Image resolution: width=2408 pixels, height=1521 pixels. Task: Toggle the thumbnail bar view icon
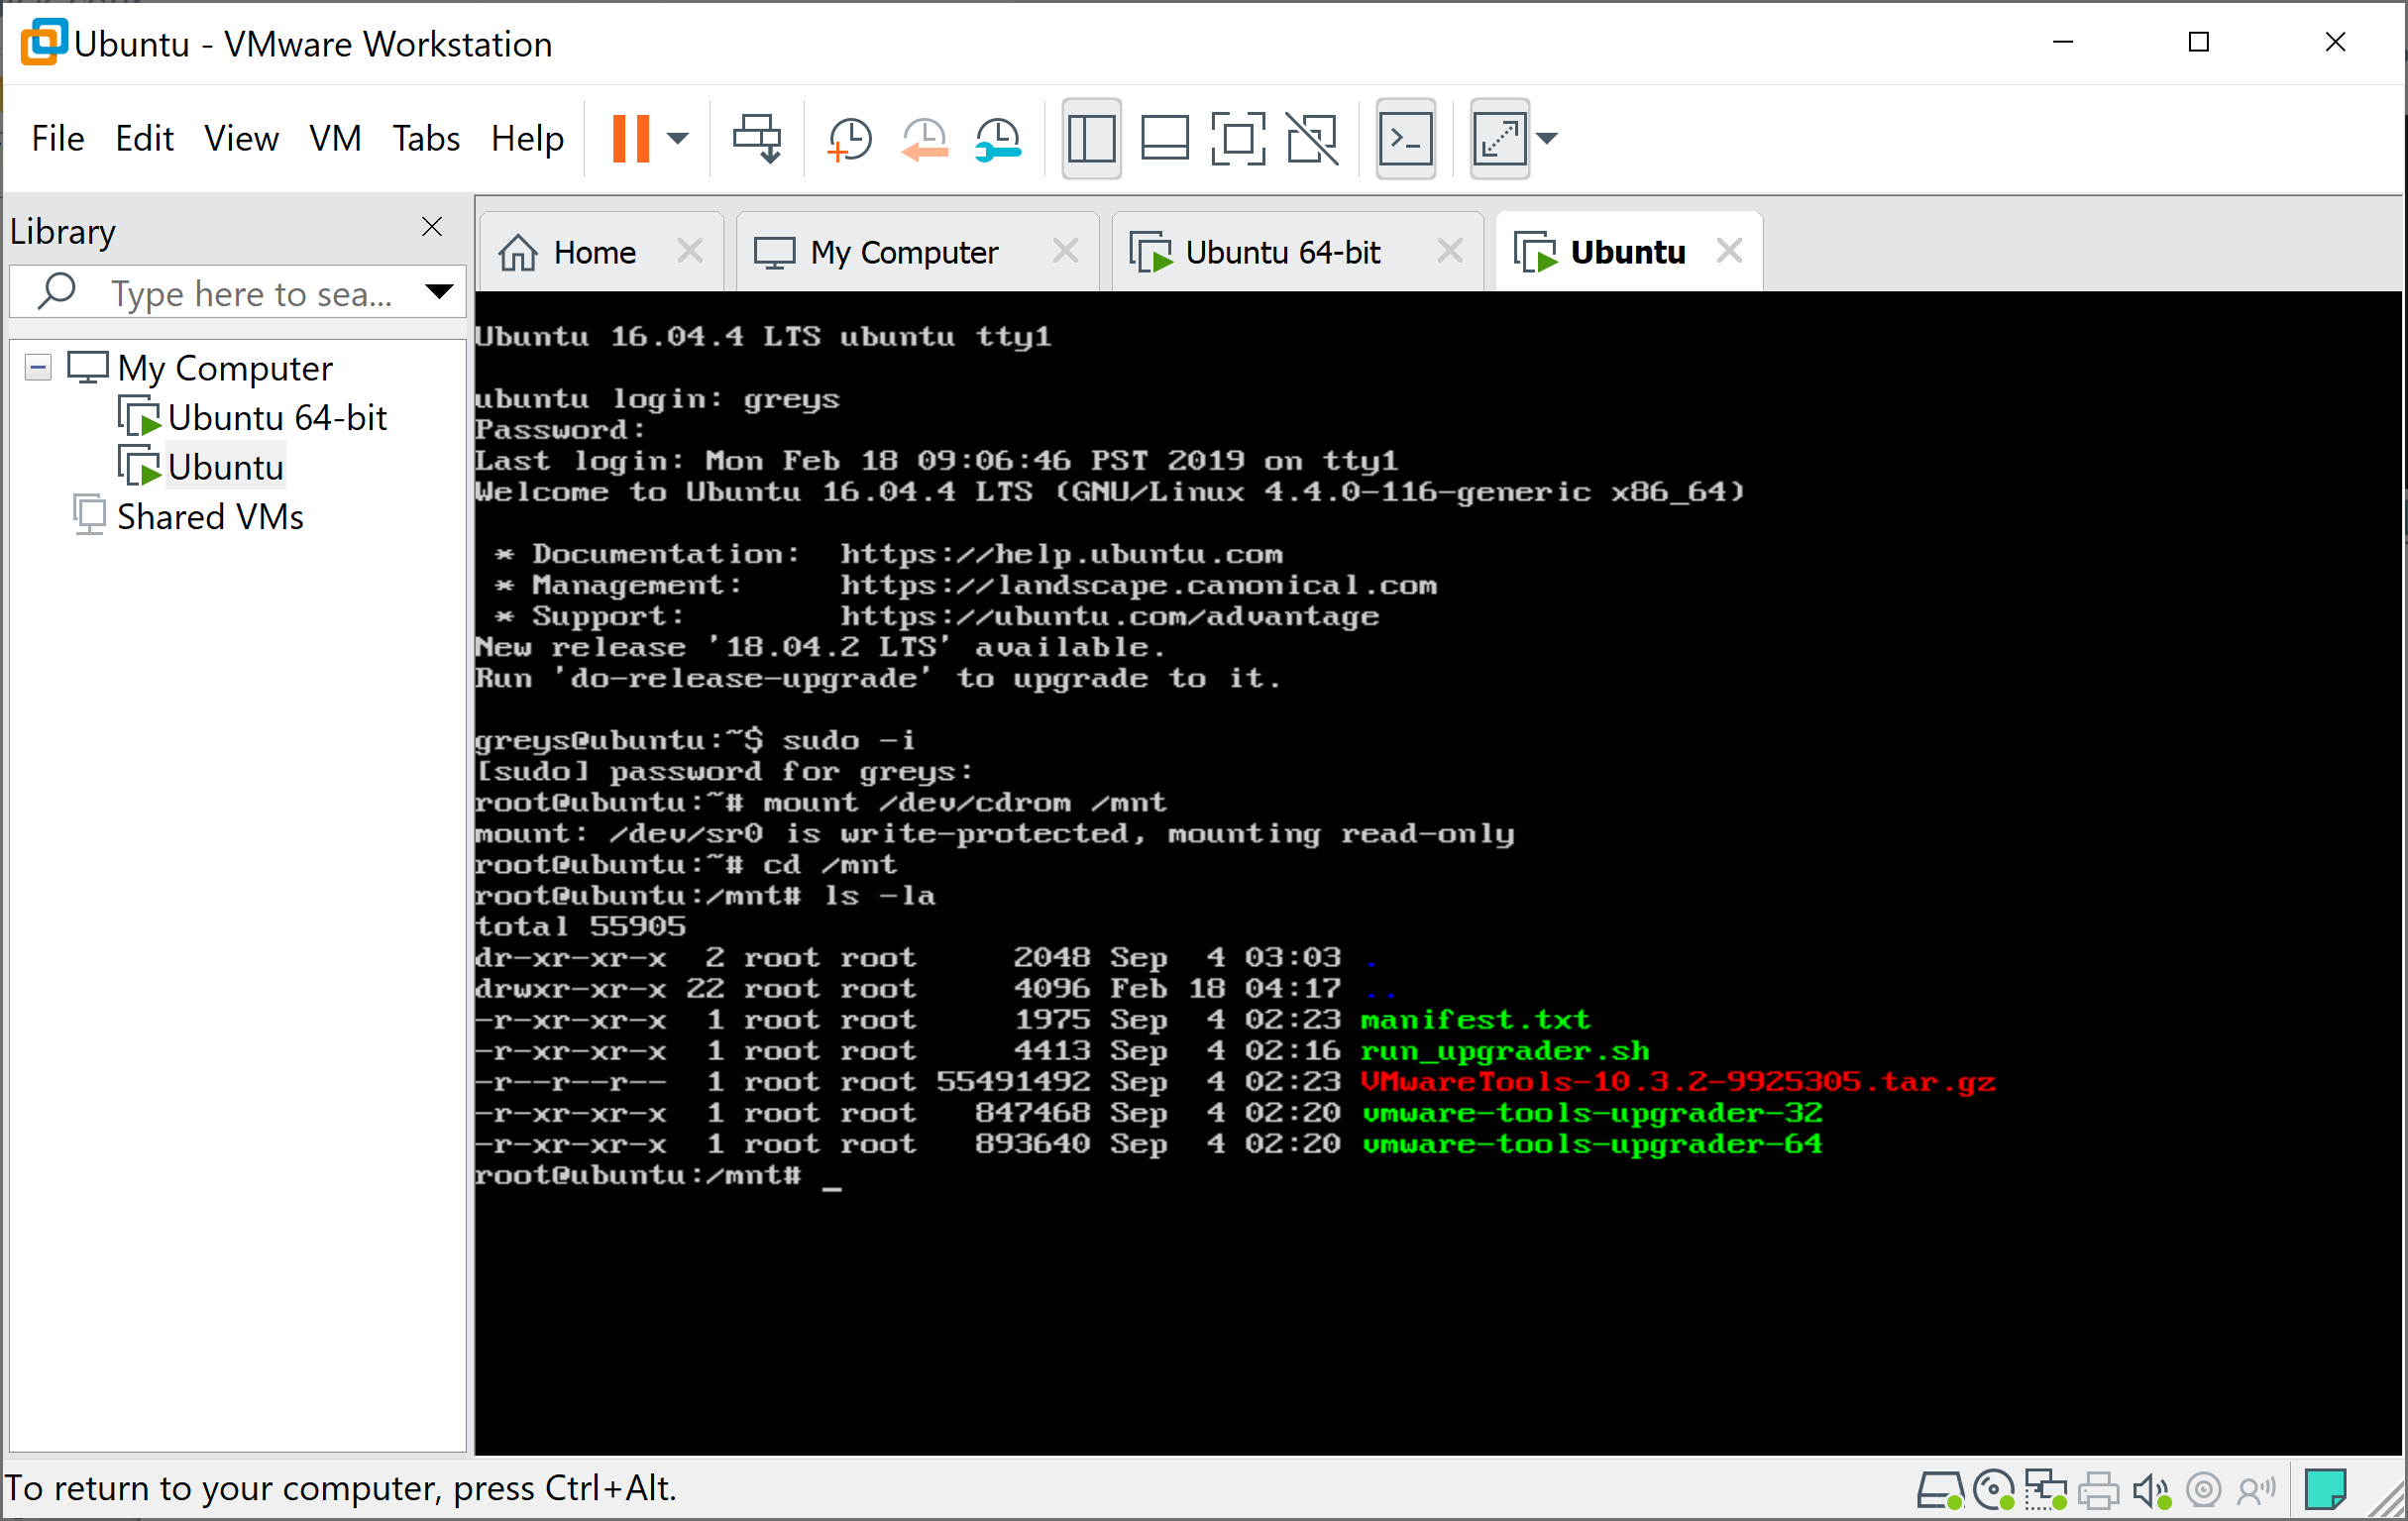(1165, 138)
